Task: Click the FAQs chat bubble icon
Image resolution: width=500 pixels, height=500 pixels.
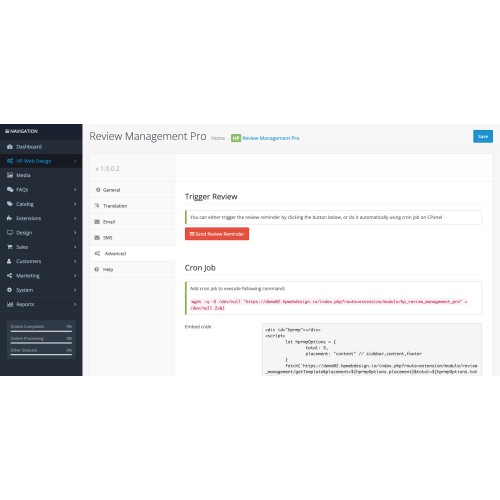Action: point(10,189)
